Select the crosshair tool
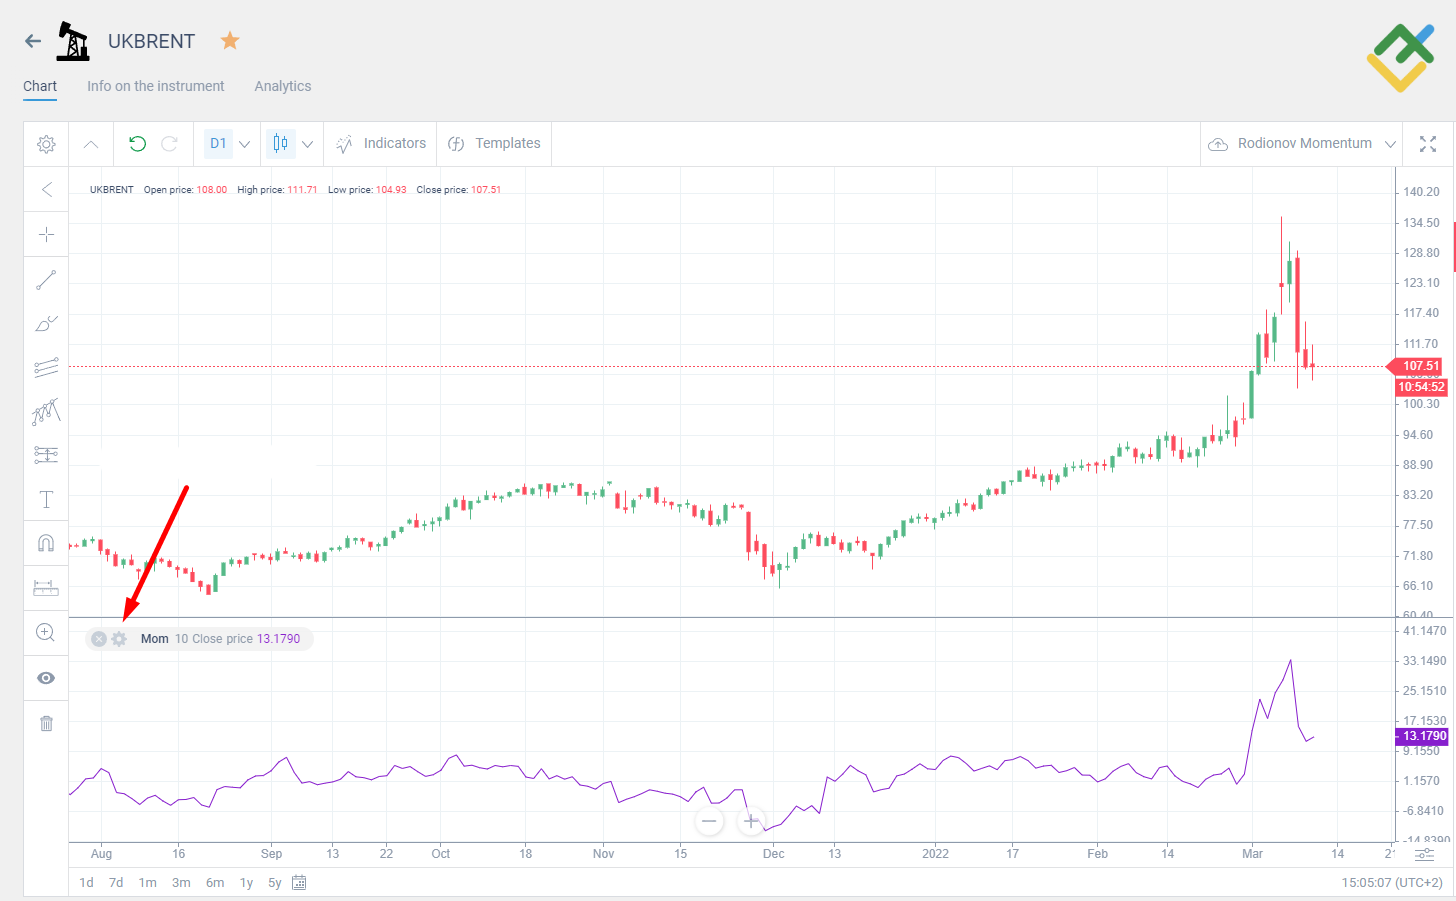 46,234
